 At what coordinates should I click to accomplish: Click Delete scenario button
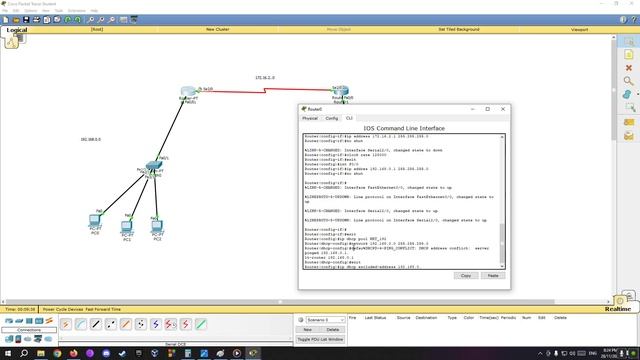coord(333,330)
